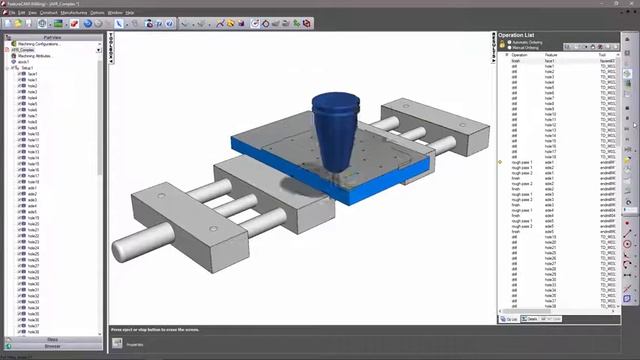Image resolution: width=640 pixels, height=360 pixels.
Task: Click the Part View vertical scrollbar
Action: pyautogui.click(x=100, y=118)
